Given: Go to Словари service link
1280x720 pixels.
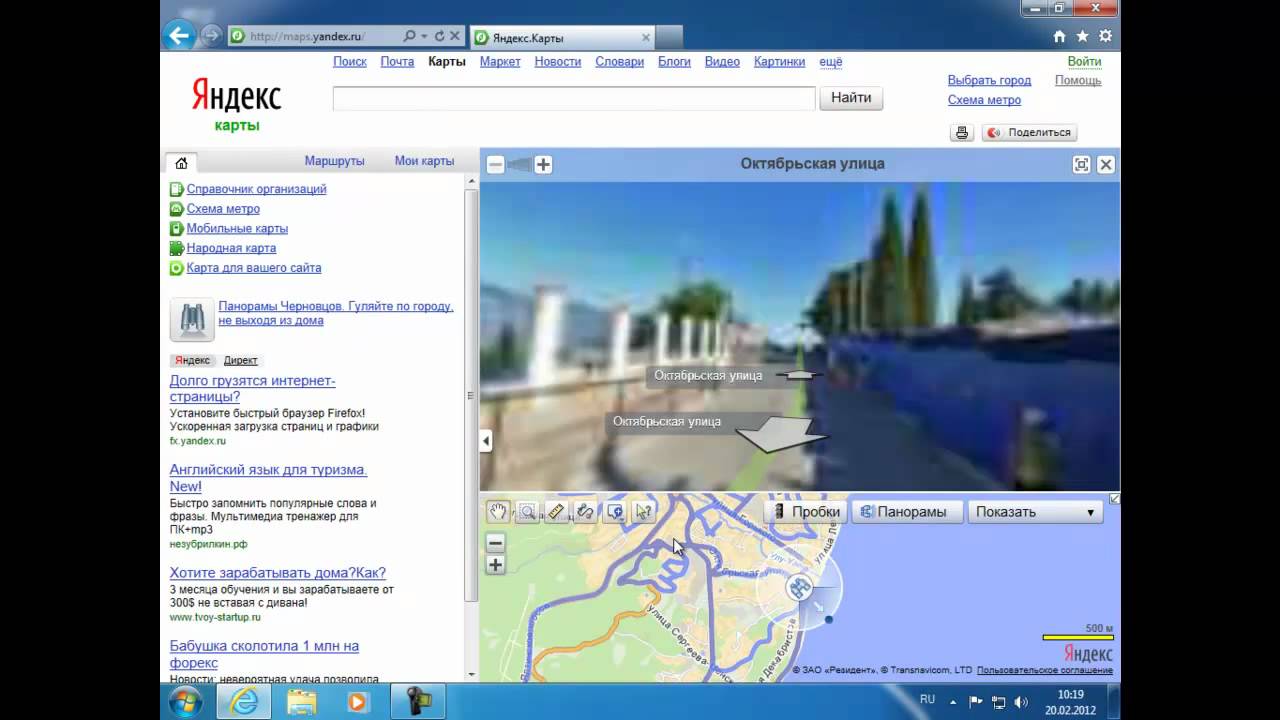Looking at the screenshot, I should click(x=619, y=62).
